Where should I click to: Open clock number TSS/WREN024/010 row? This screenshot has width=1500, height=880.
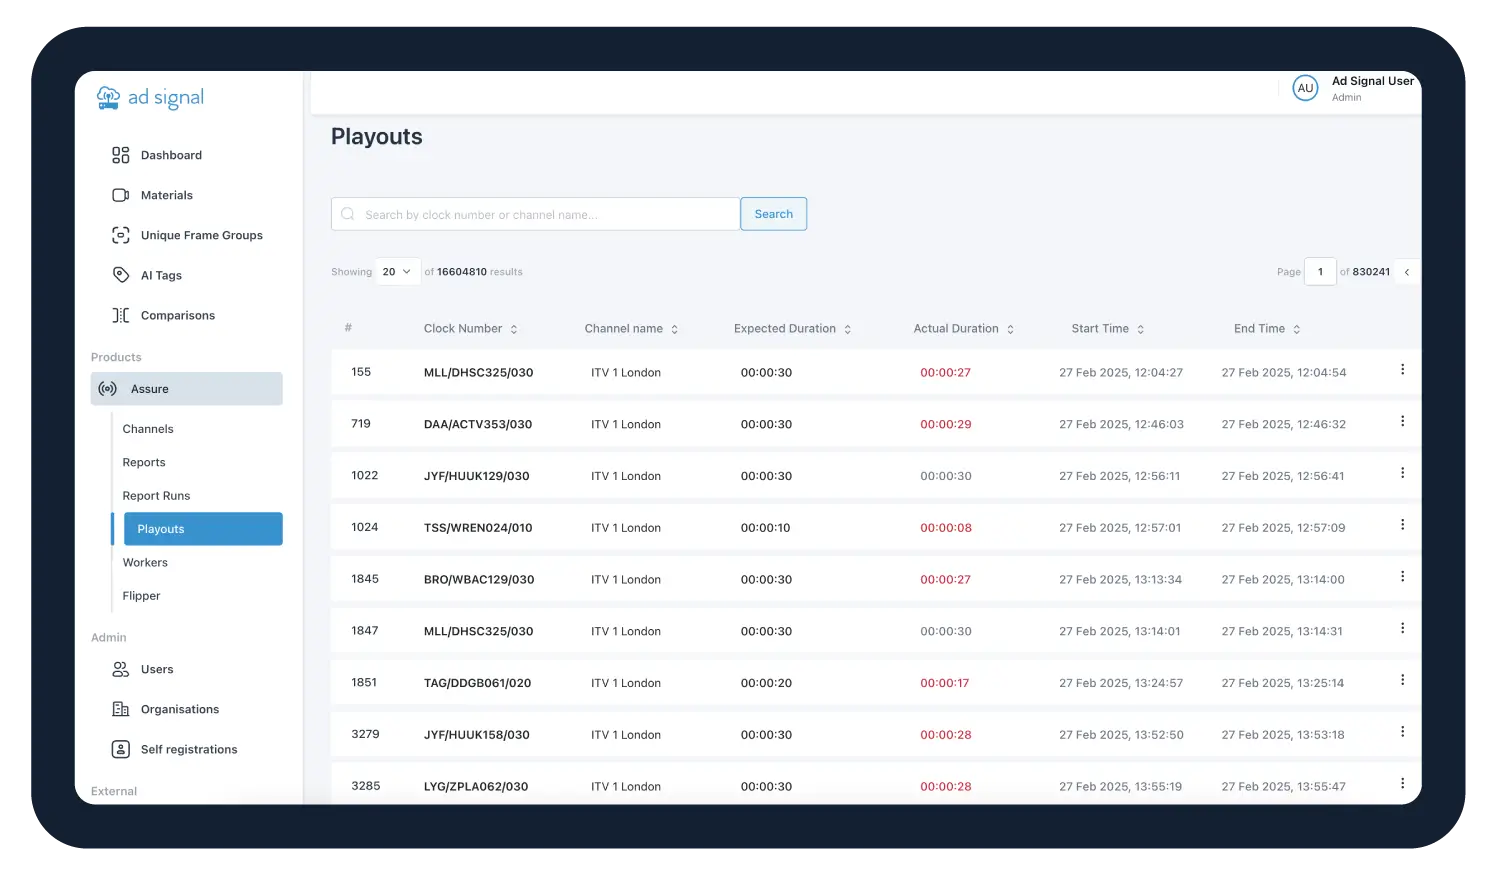click(478, 528)
